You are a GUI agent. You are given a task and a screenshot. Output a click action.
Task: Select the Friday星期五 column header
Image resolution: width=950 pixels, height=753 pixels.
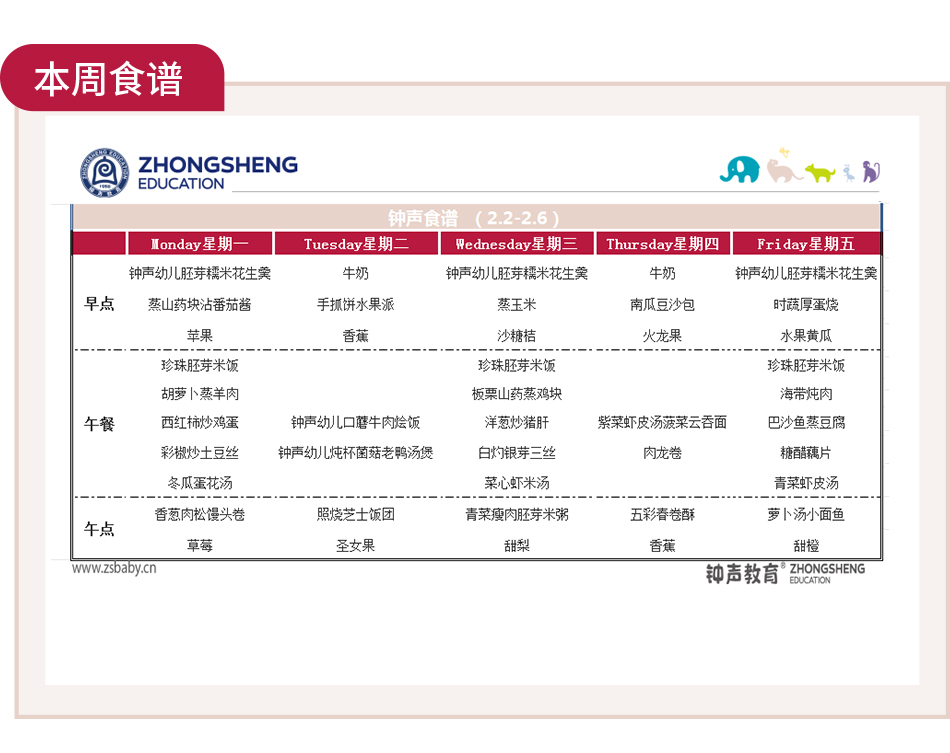coord(806,244)
